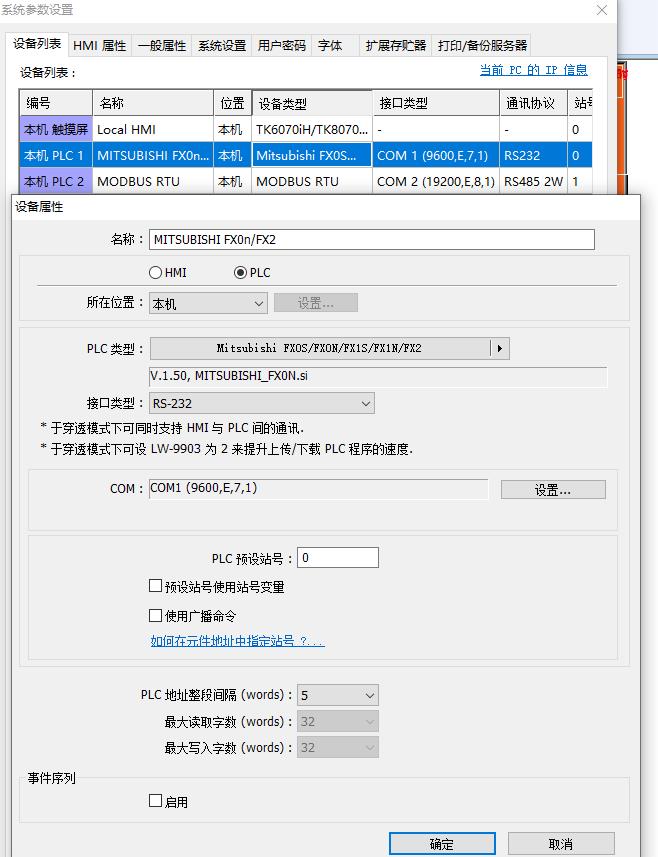The image size is (658, 857).
Task: Click 如何在元件地址中指定站号 link
Action: pos(237,641)
